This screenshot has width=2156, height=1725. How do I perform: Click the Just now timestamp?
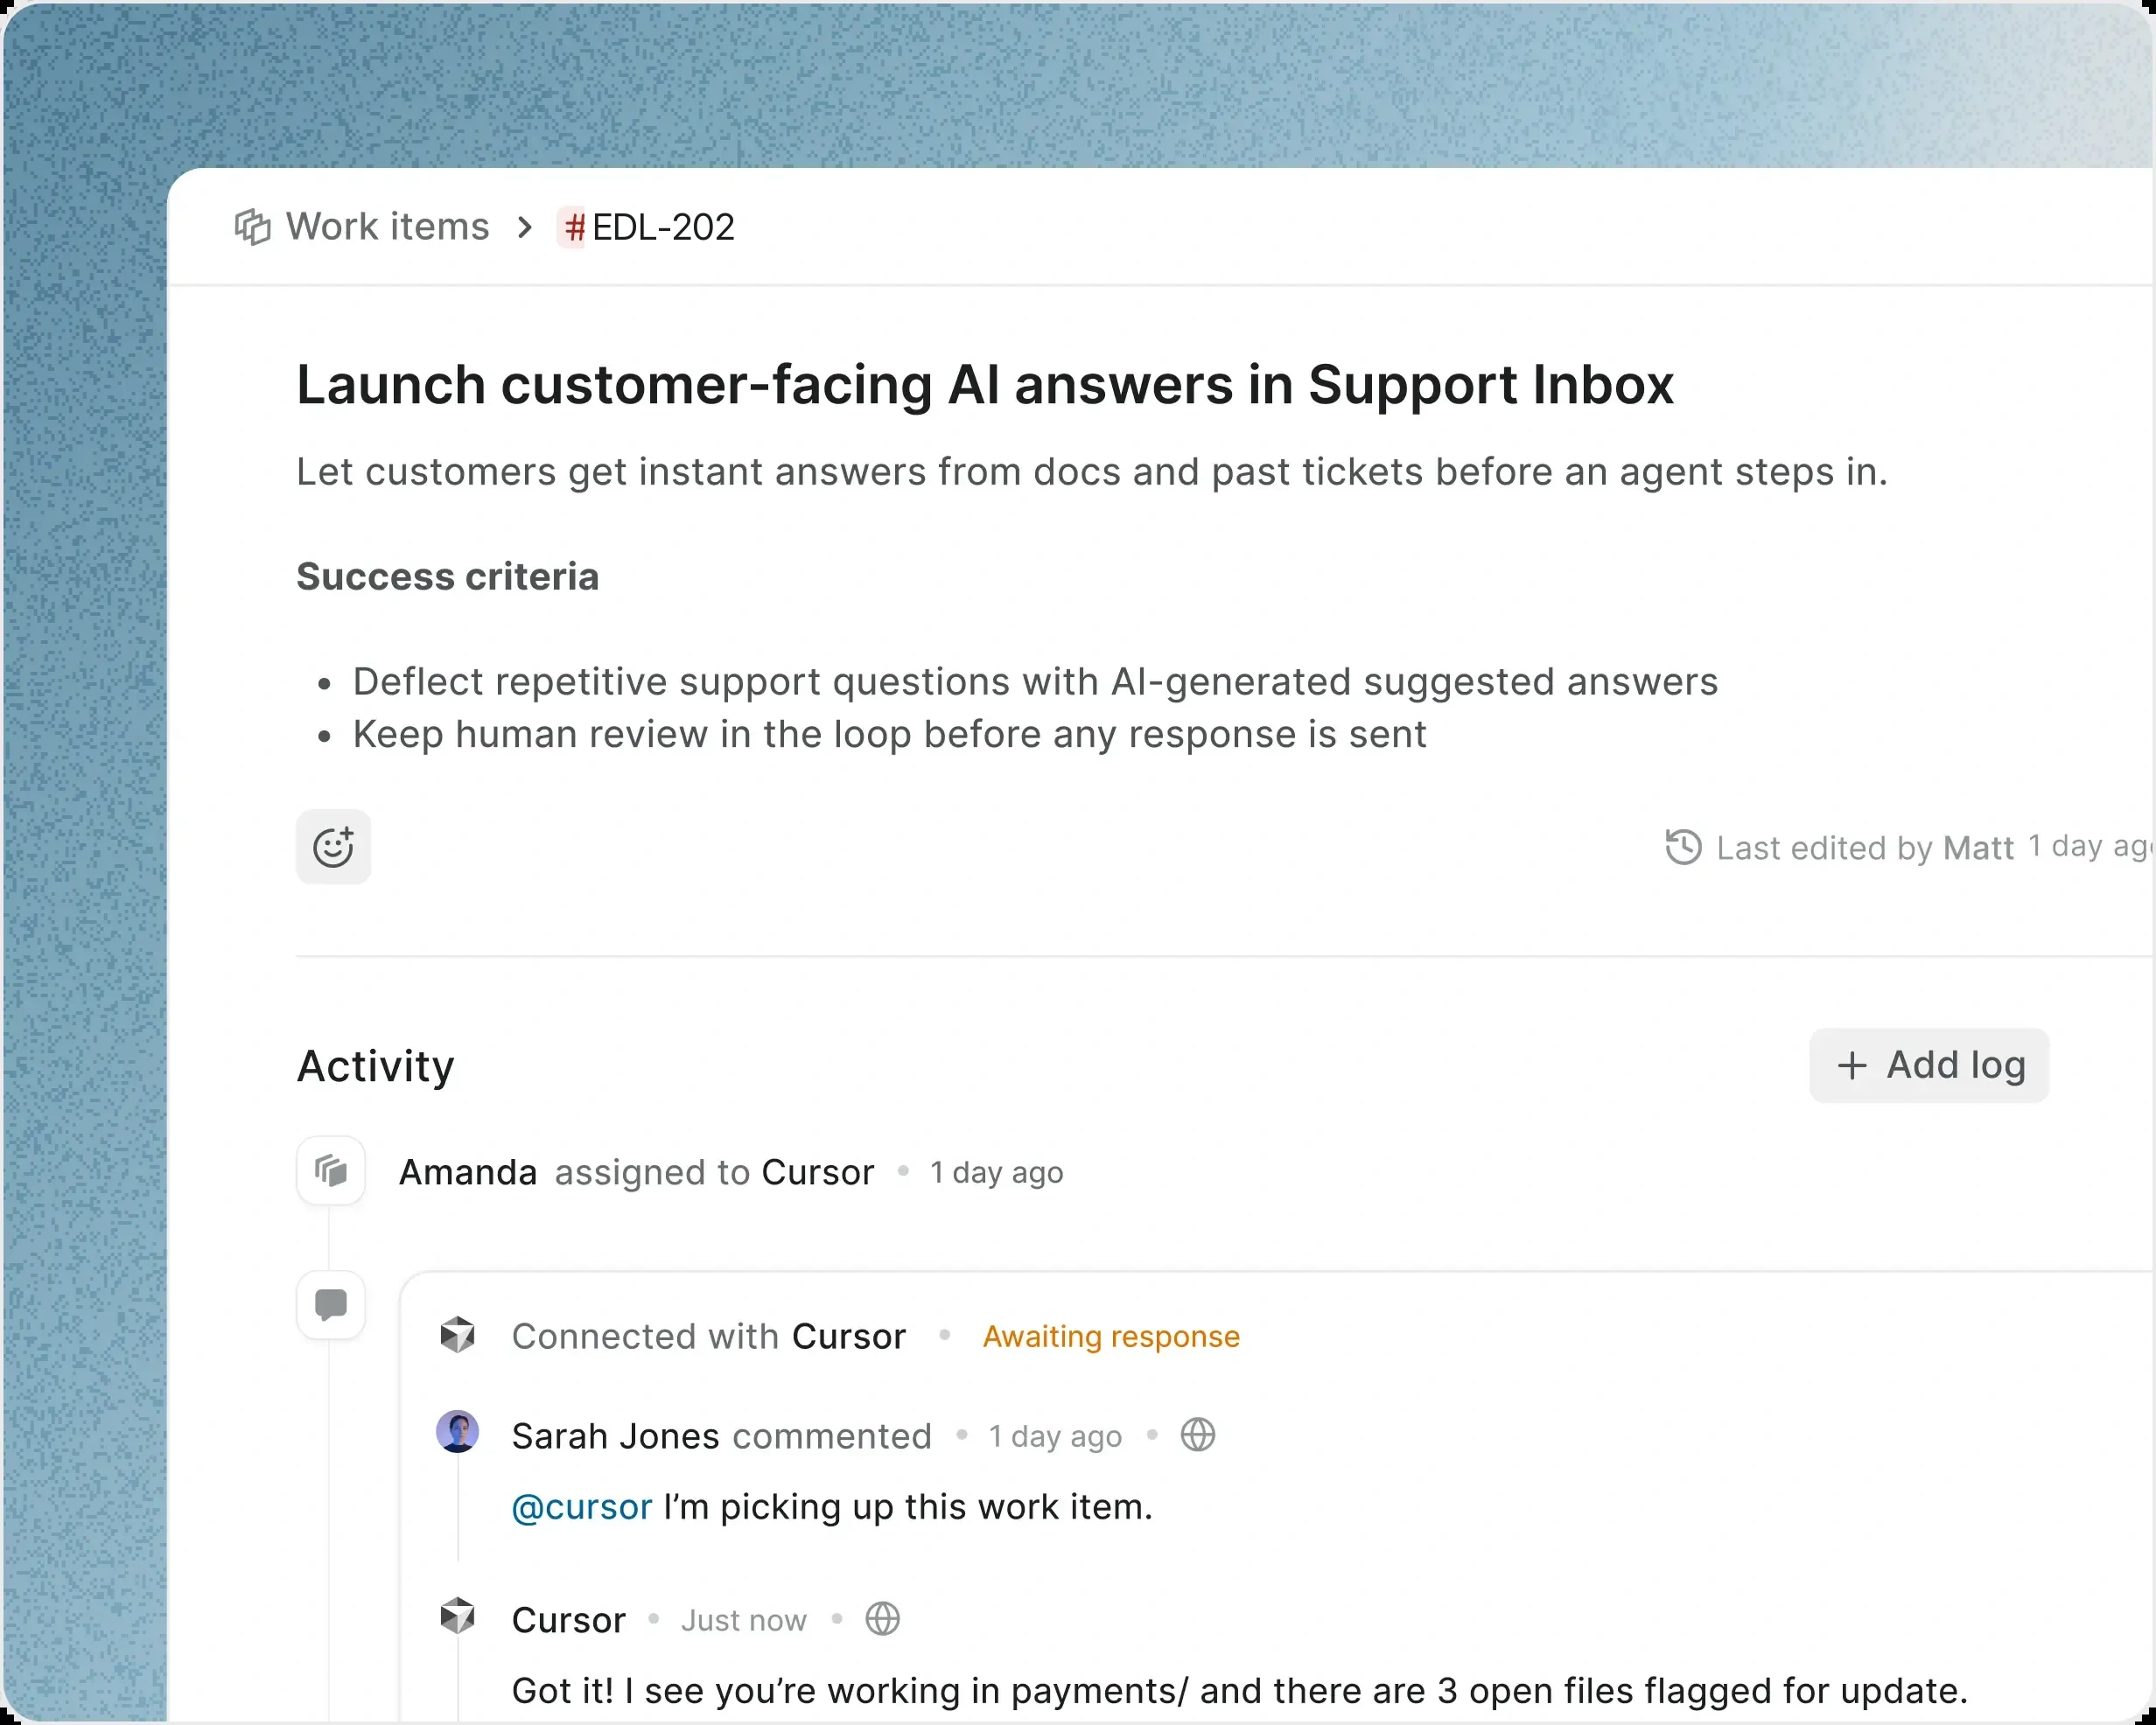743,1621
